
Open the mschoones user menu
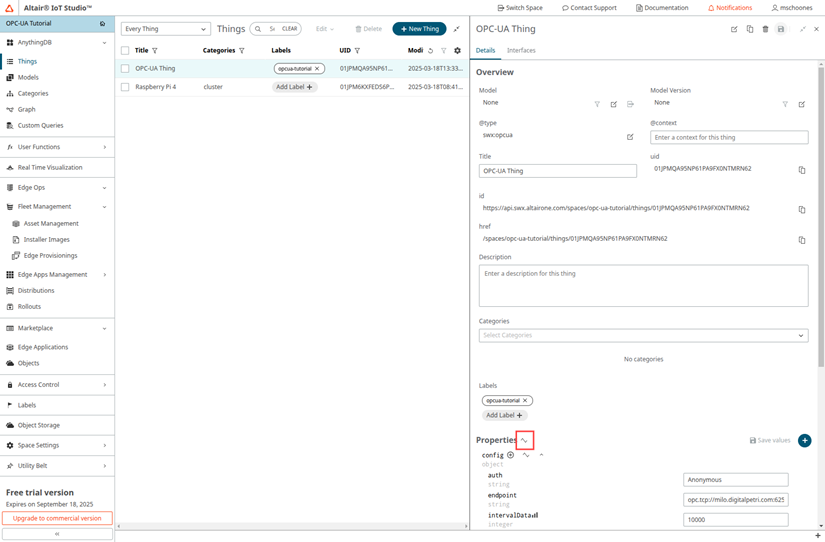pyautogui.click(x=792, y=8)
